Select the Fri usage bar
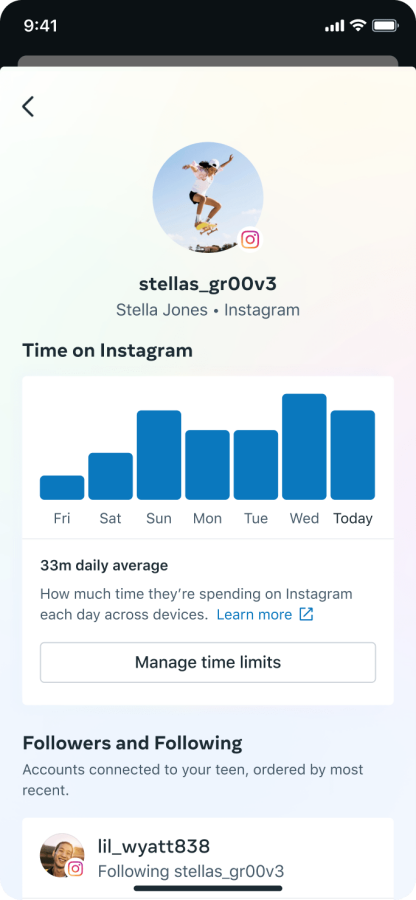Viewport: 416px width, 900px height. click(x=62, y=487)
